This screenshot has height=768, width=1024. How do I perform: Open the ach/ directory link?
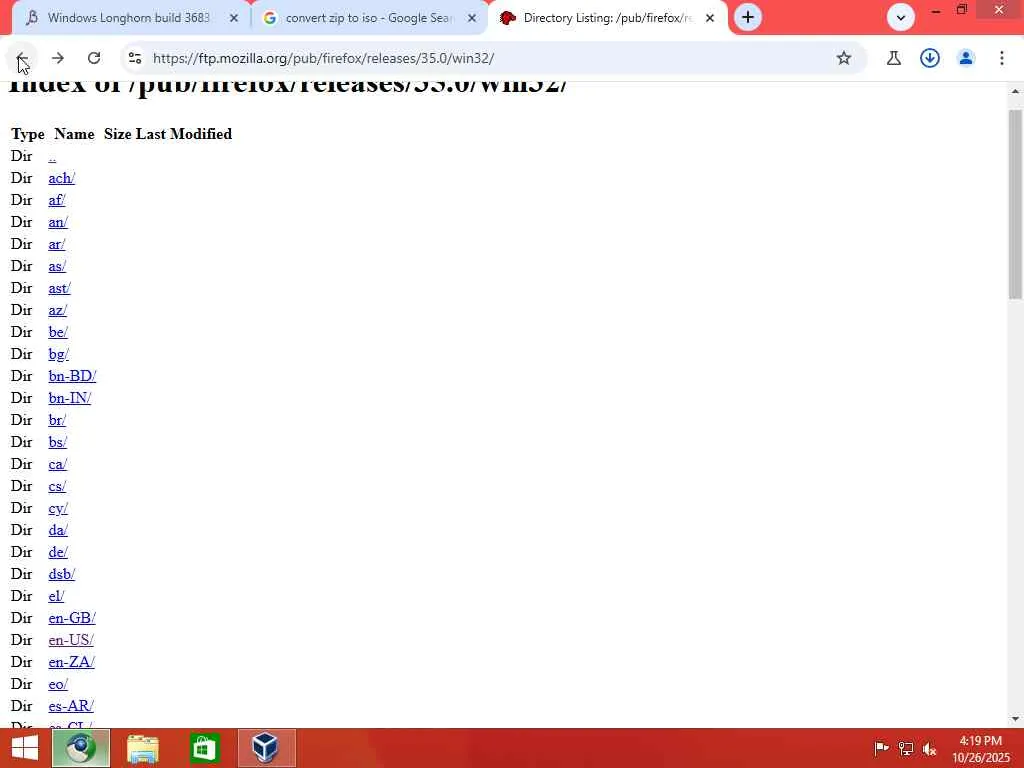pos(61,178)
